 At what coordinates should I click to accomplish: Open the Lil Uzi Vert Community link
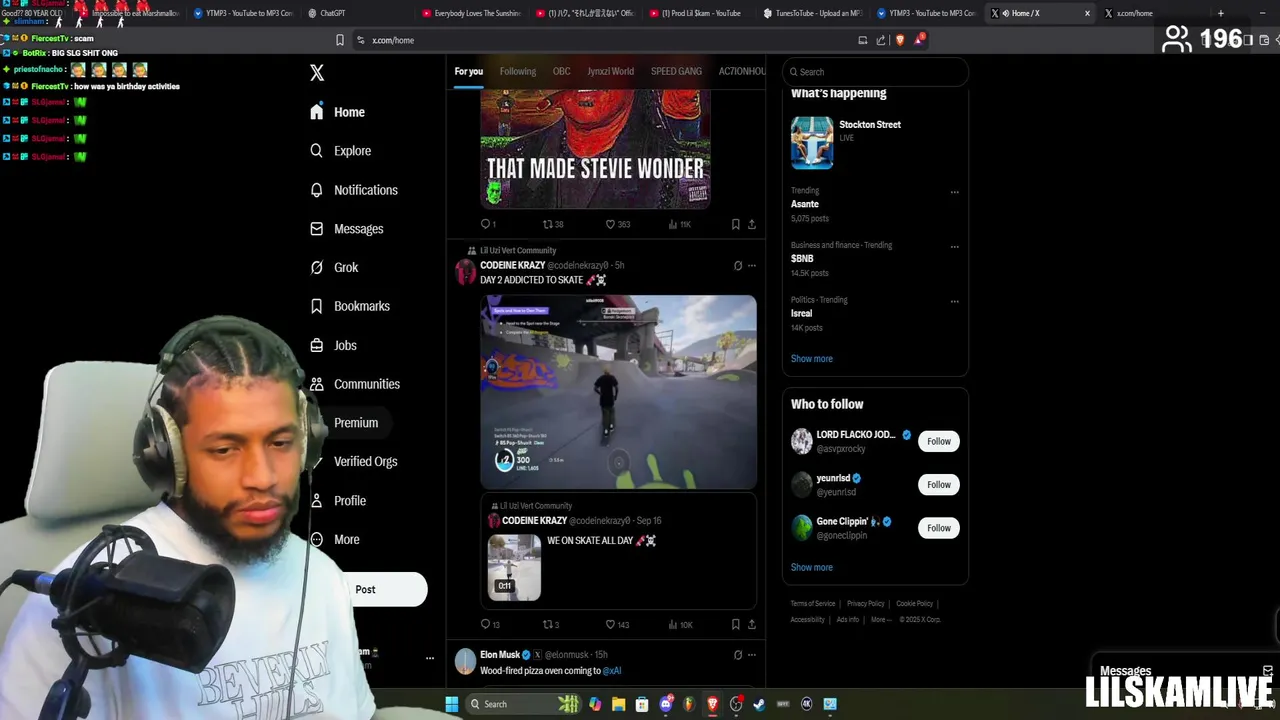(518, 250)
